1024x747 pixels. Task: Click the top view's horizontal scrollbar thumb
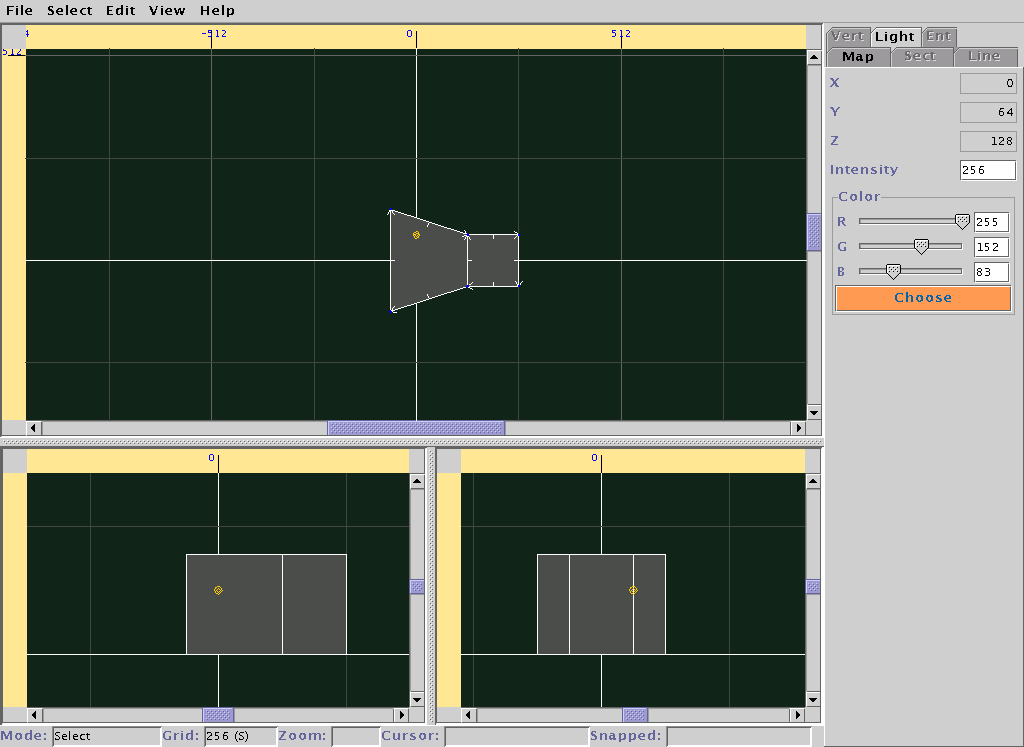click(416, 428)
